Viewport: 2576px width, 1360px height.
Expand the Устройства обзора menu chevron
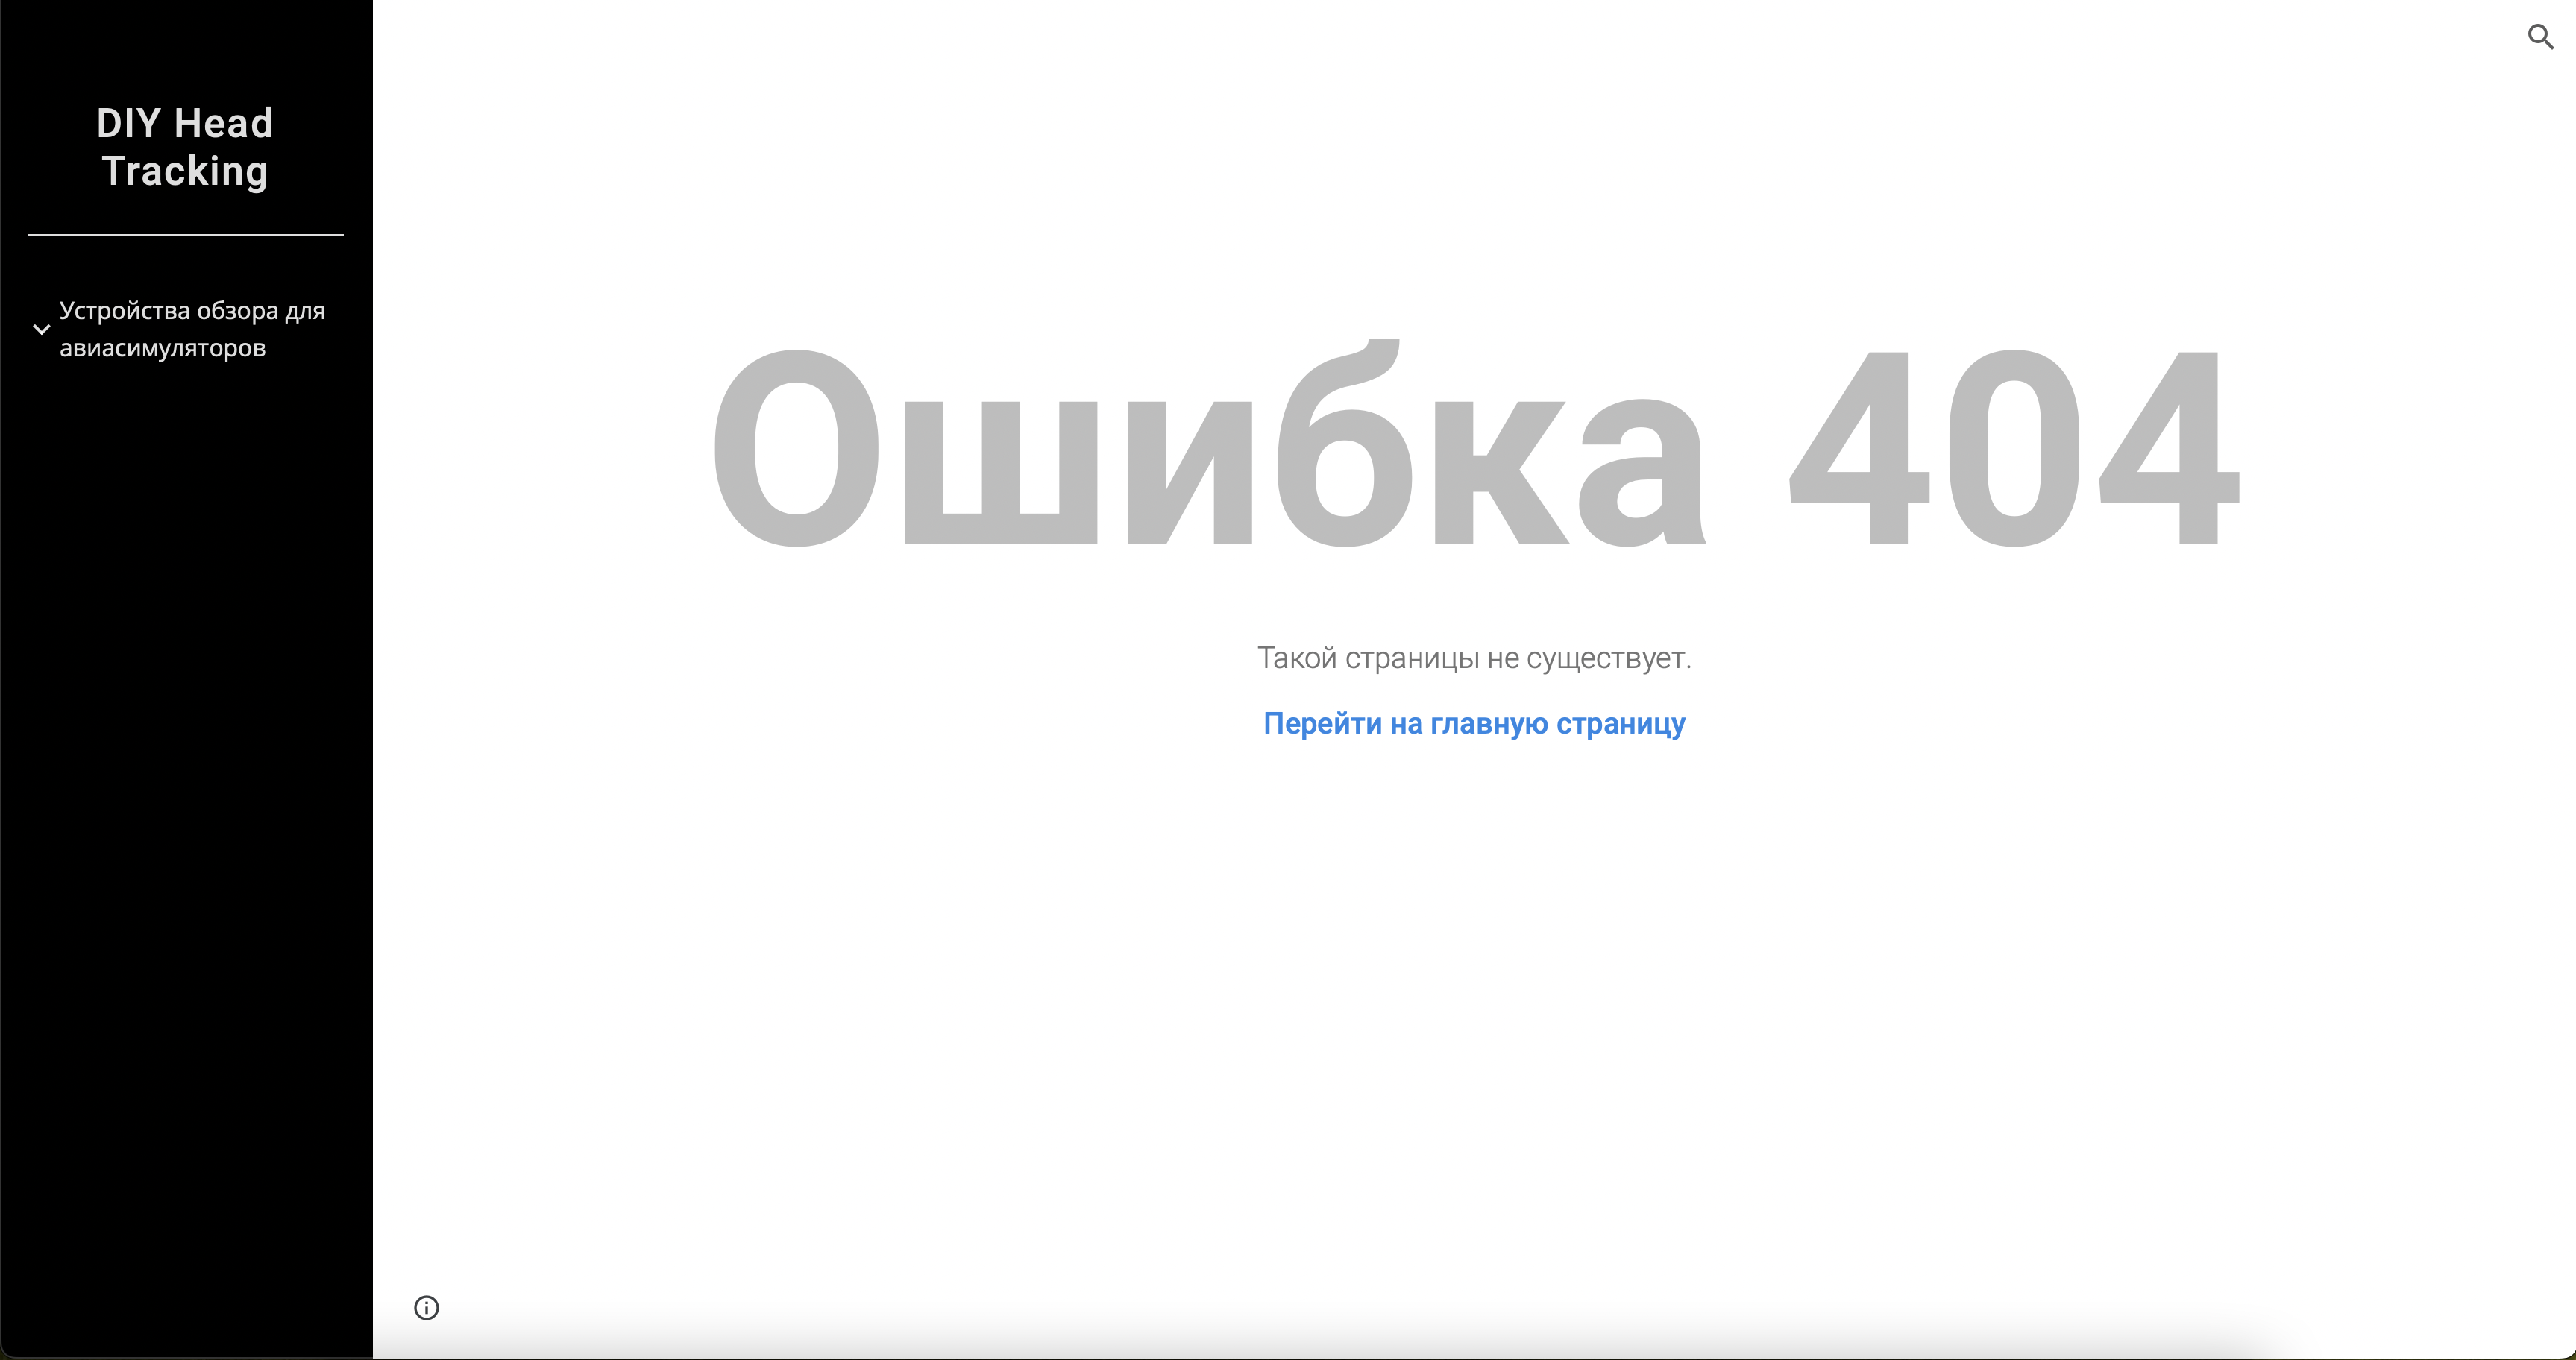[x=41, y=329]
